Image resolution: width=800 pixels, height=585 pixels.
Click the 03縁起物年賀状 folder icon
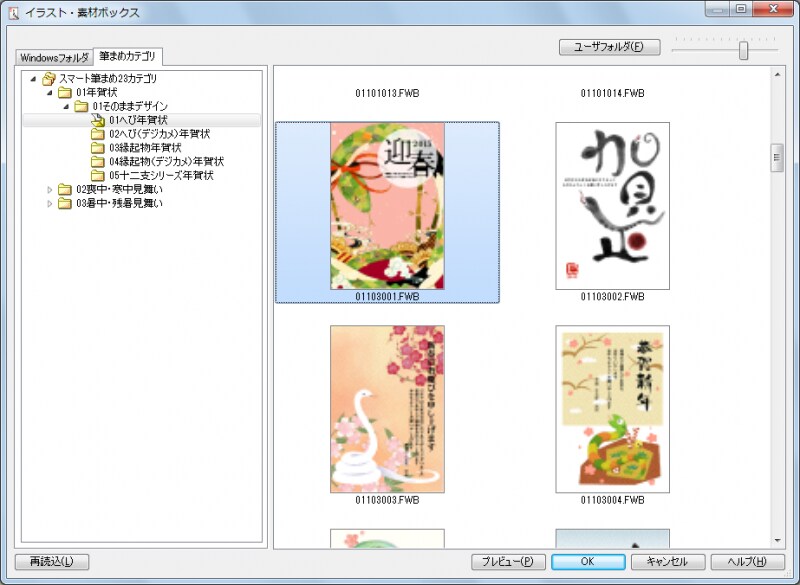pos(97,148)
